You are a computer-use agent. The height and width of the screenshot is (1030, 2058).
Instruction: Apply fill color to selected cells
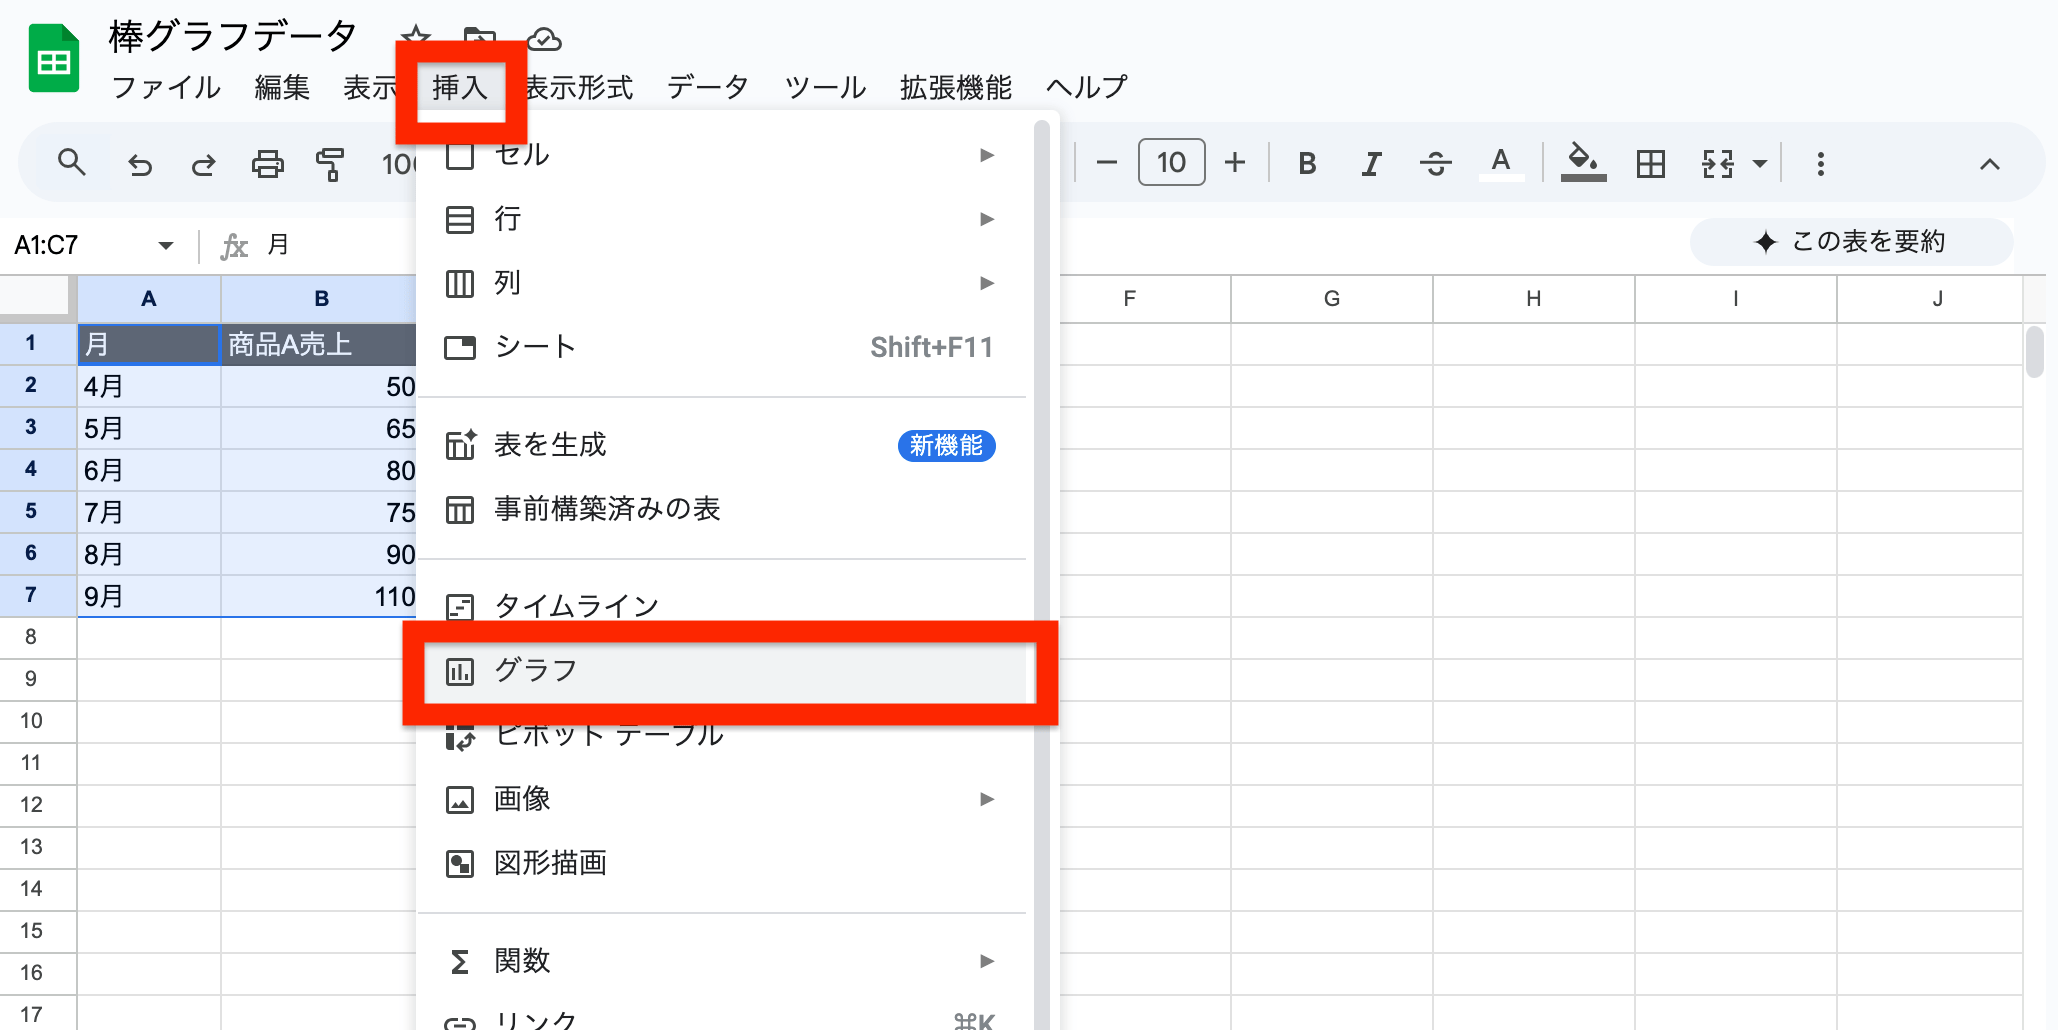click(x=1582, y=162)
